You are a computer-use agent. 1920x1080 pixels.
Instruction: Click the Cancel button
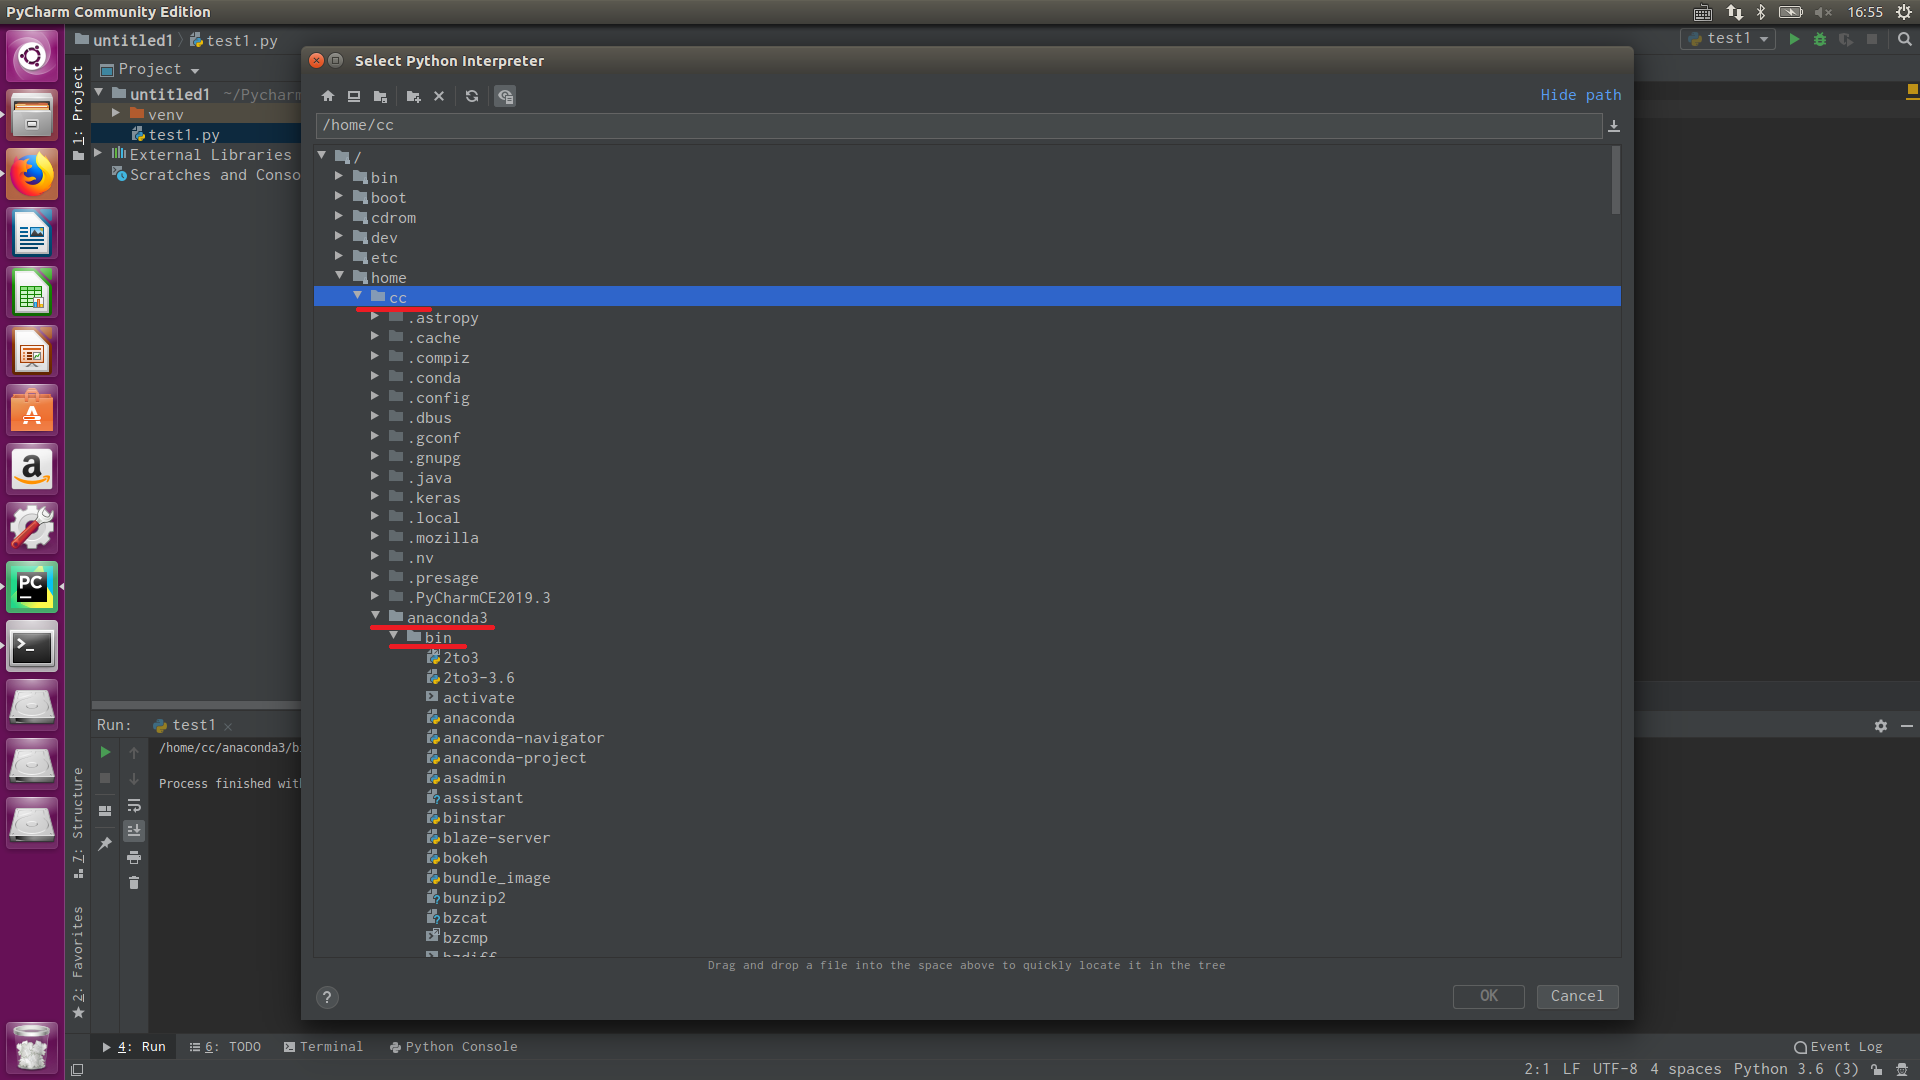coord(1577,996)
